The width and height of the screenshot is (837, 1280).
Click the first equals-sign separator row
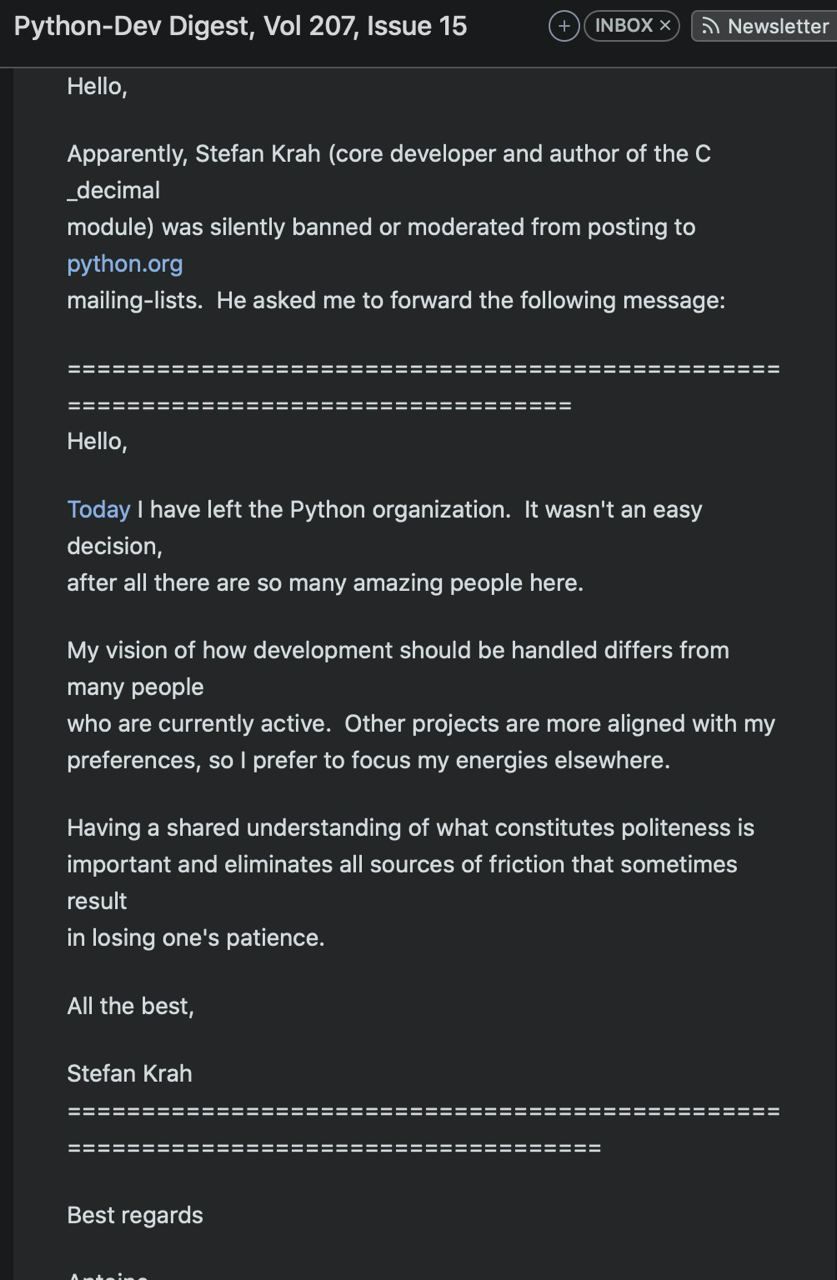tap(423, 369)
